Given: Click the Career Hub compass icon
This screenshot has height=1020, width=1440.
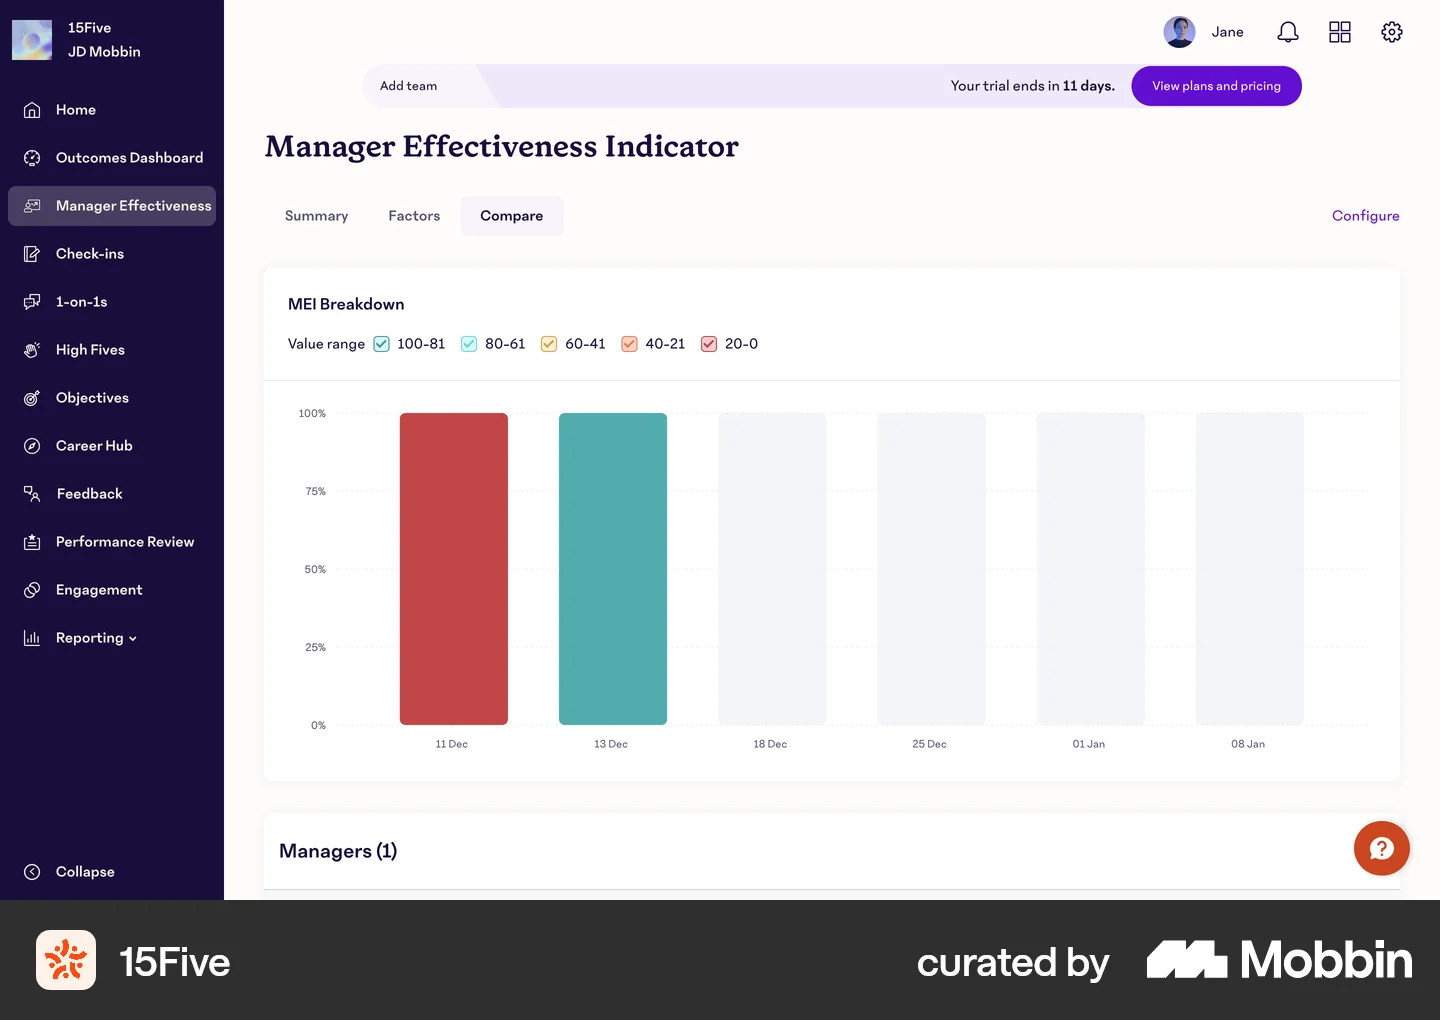Looking at the screenshot, I should (32, 446).
